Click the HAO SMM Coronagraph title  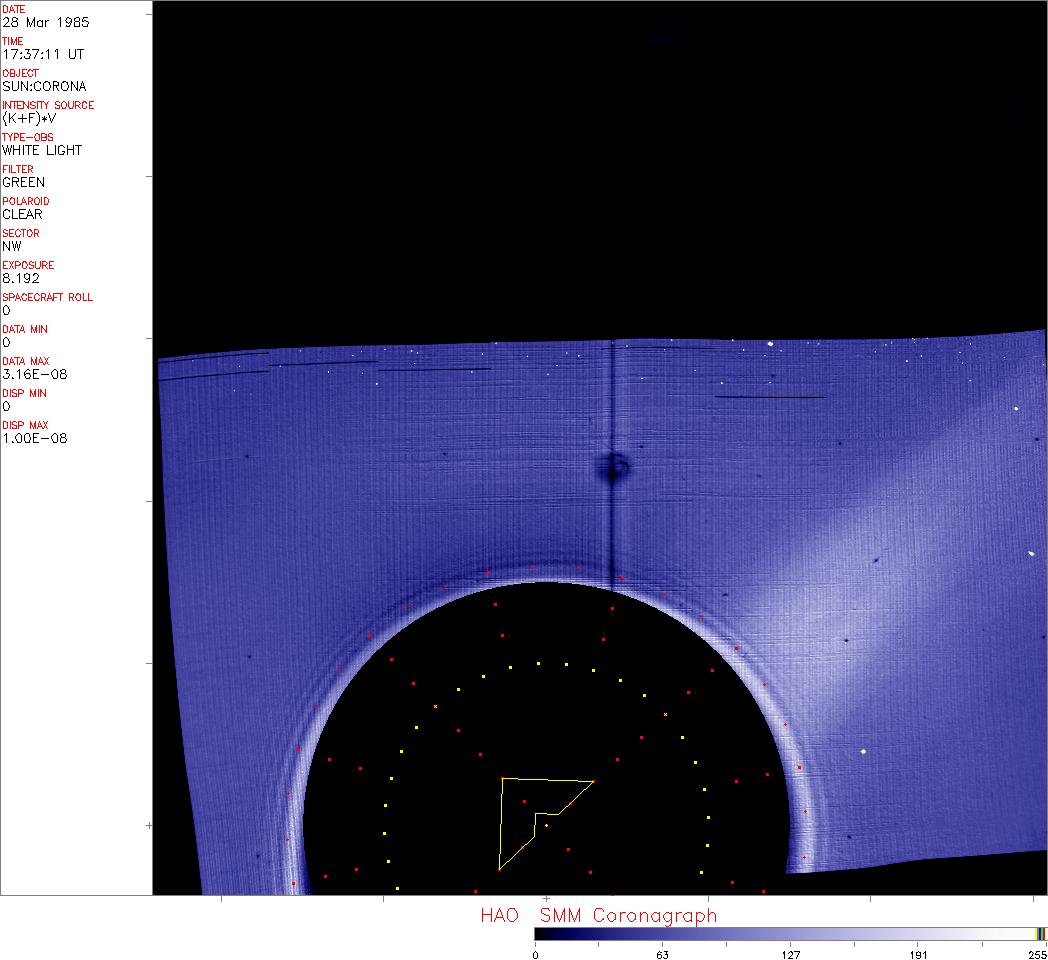coord(598,915)
